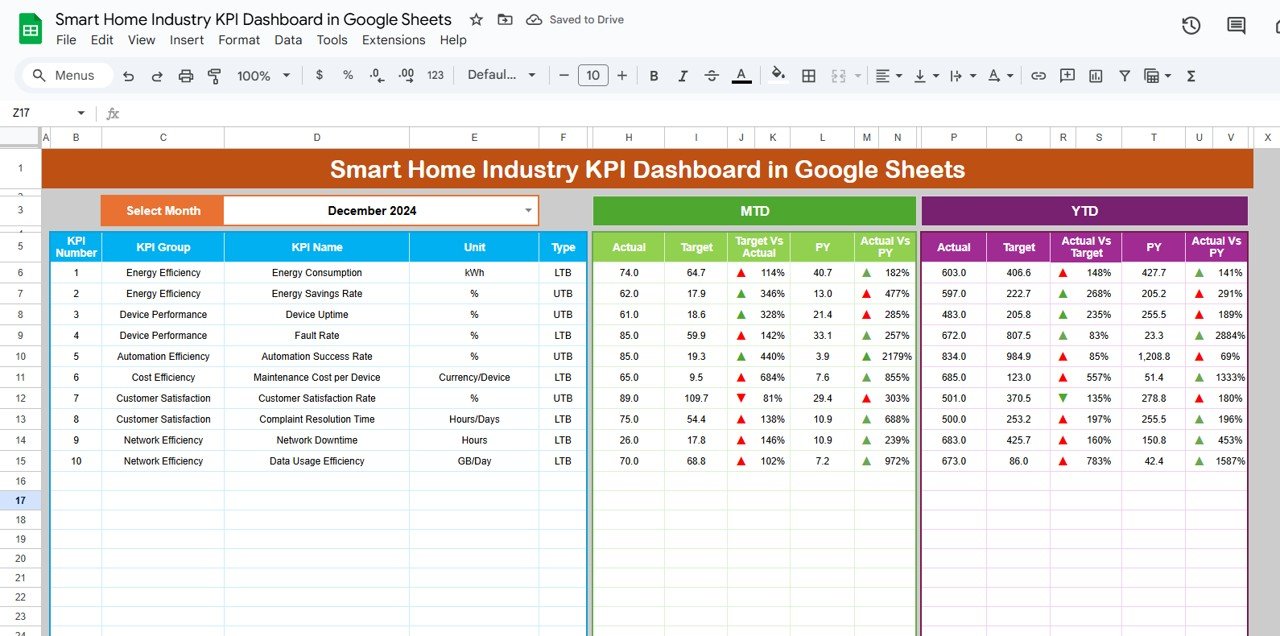The height and width of the screenshot is (636, 1280).
Task: Expand the Select Month December 2024 dropdown
Action: pos(529,211)
